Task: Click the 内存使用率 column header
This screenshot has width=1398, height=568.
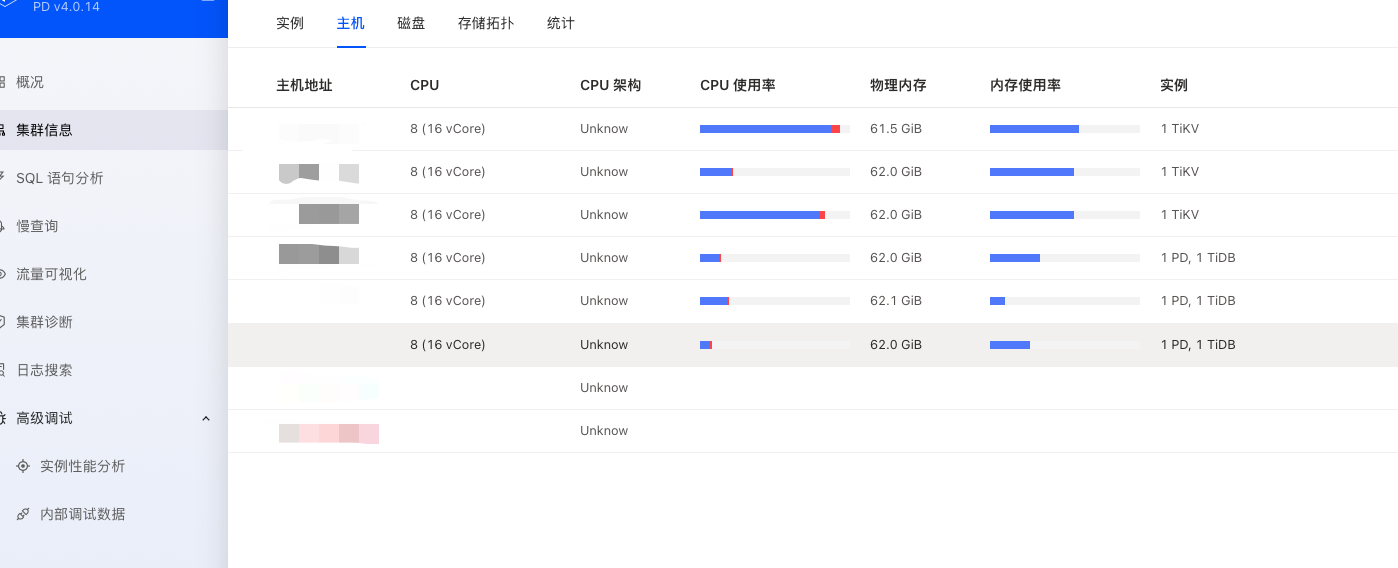Action: point(1025,86)
